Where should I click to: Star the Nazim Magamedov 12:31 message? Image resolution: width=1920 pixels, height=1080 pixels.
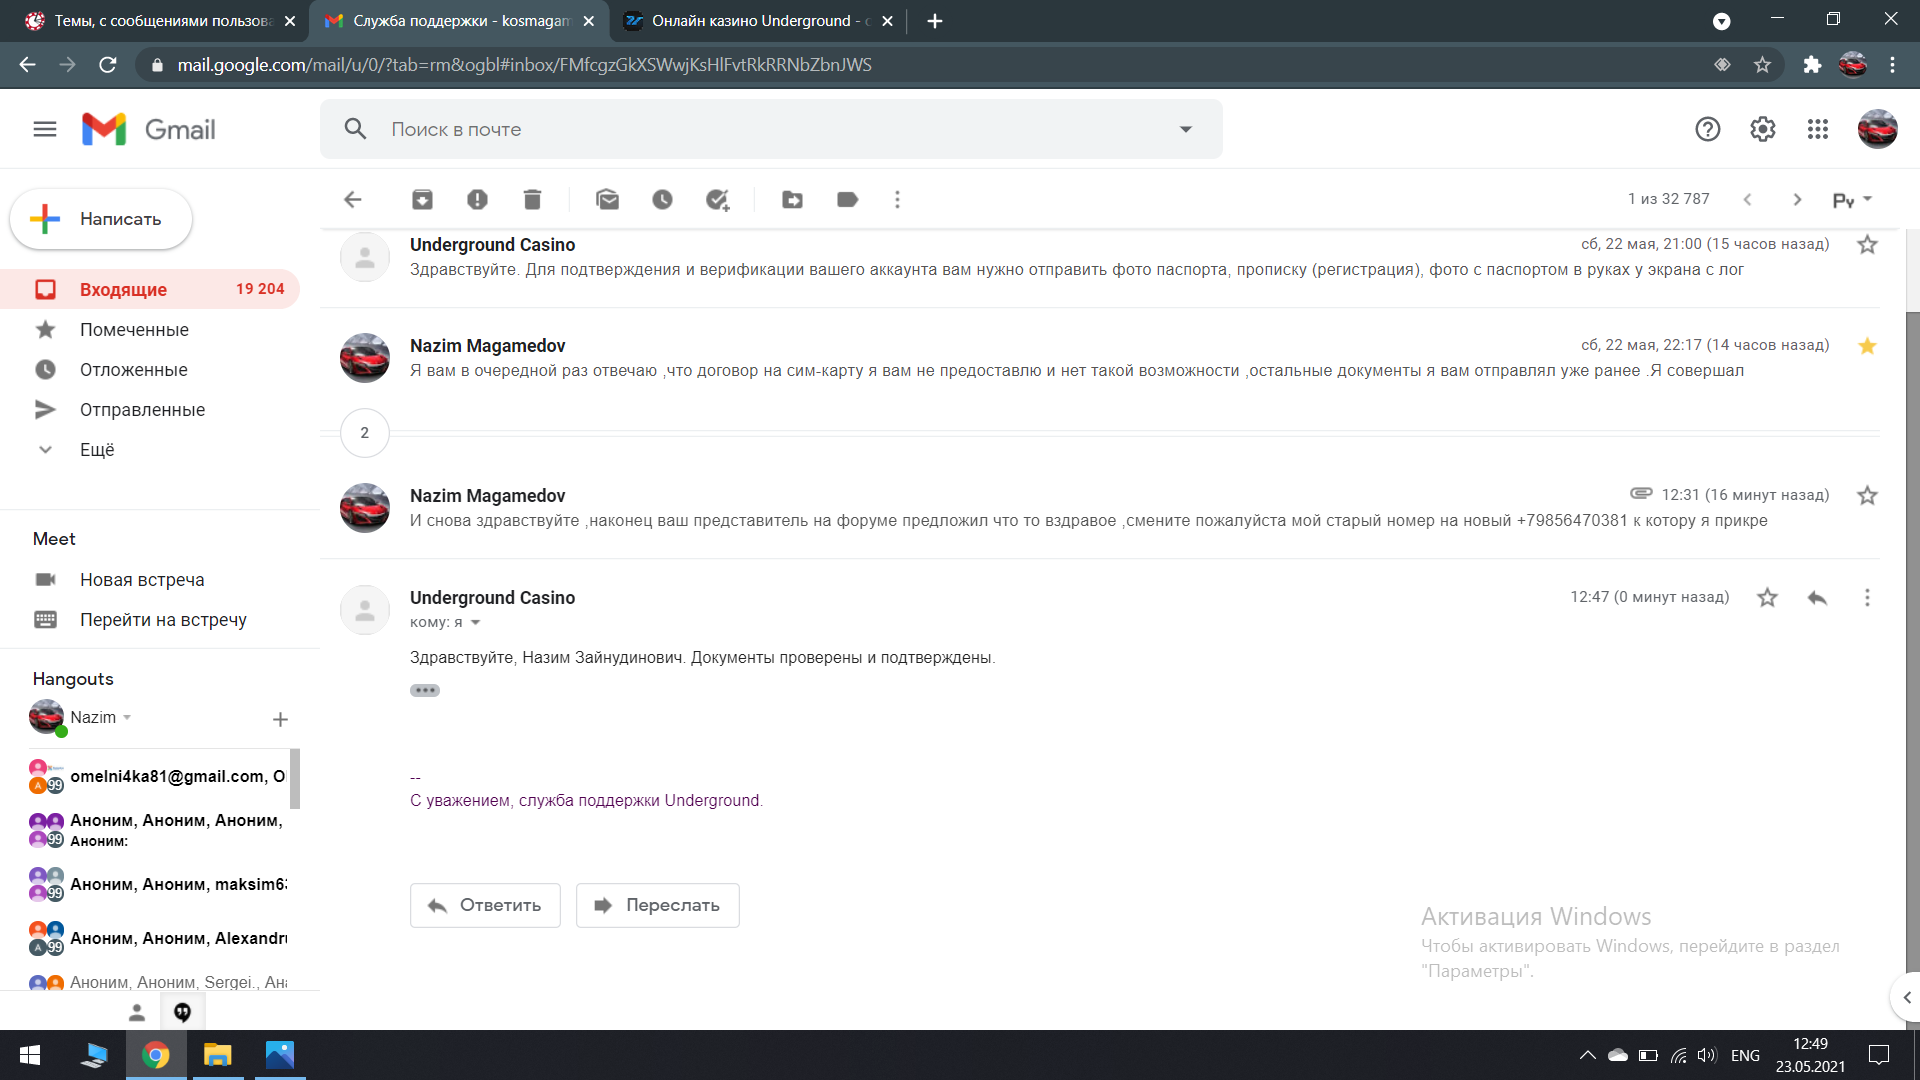(1866, 496)
